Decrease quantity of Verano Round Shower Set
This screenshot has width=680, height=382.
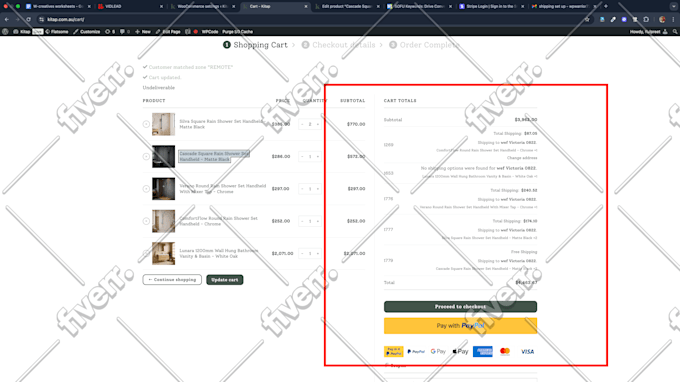click(302, 189)
